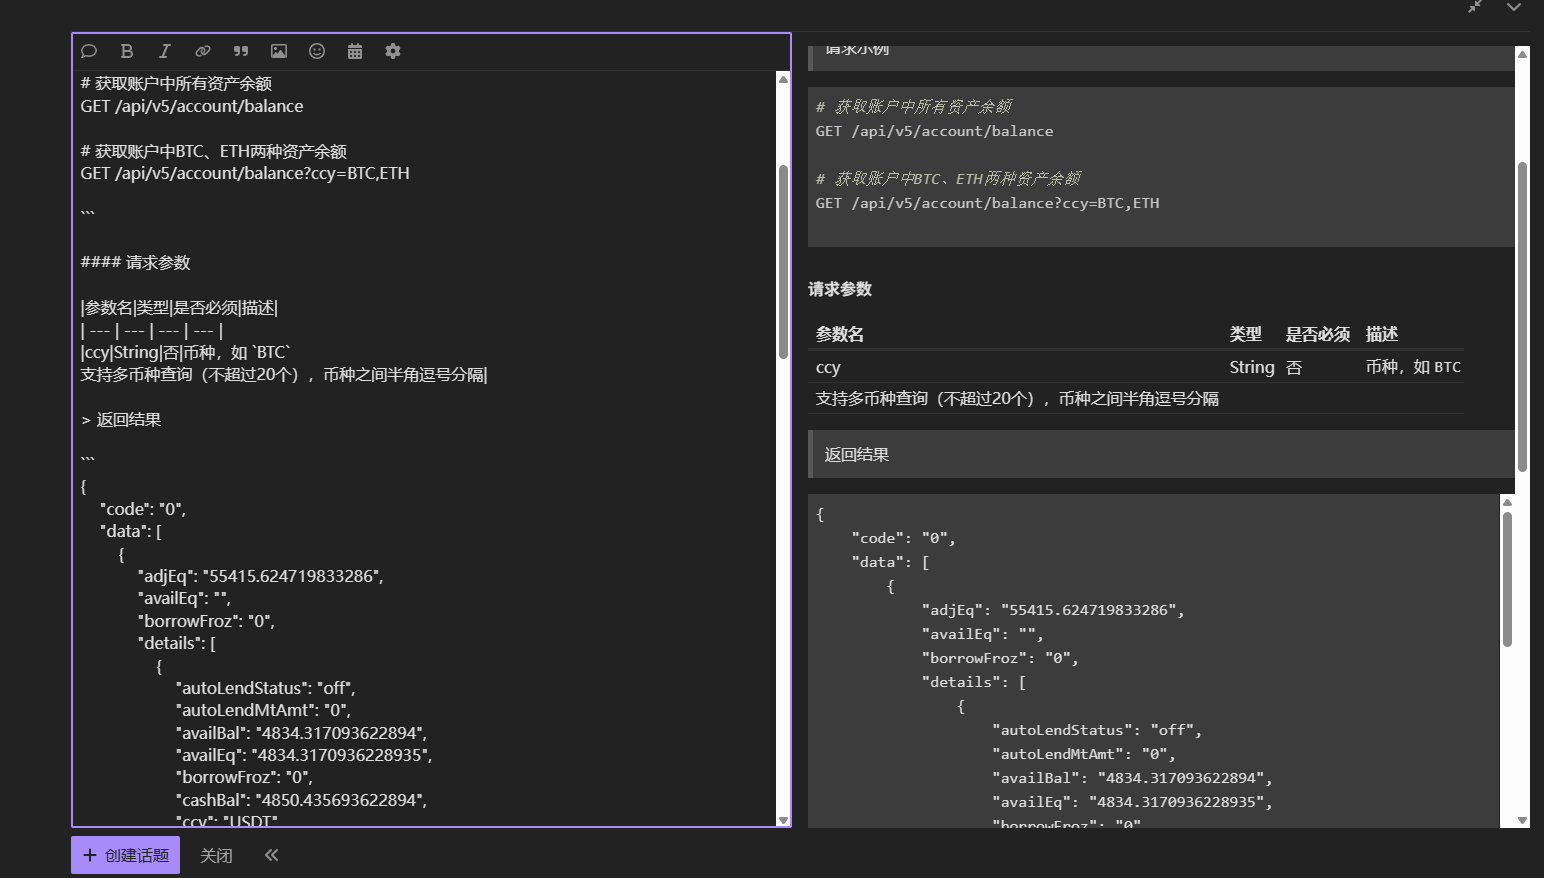
Task: Insert date and time via calendar icon
Action: coord(355,51)
